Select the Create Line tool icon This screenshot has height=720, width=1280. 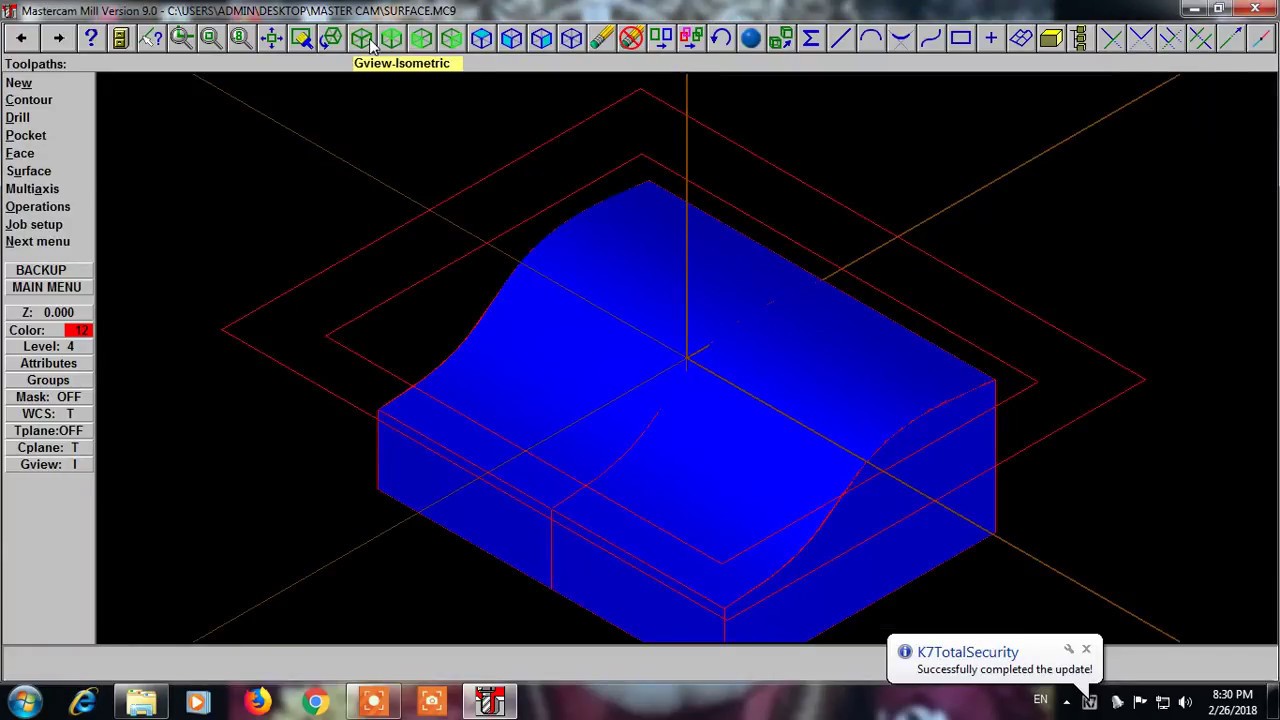[841, 38]
